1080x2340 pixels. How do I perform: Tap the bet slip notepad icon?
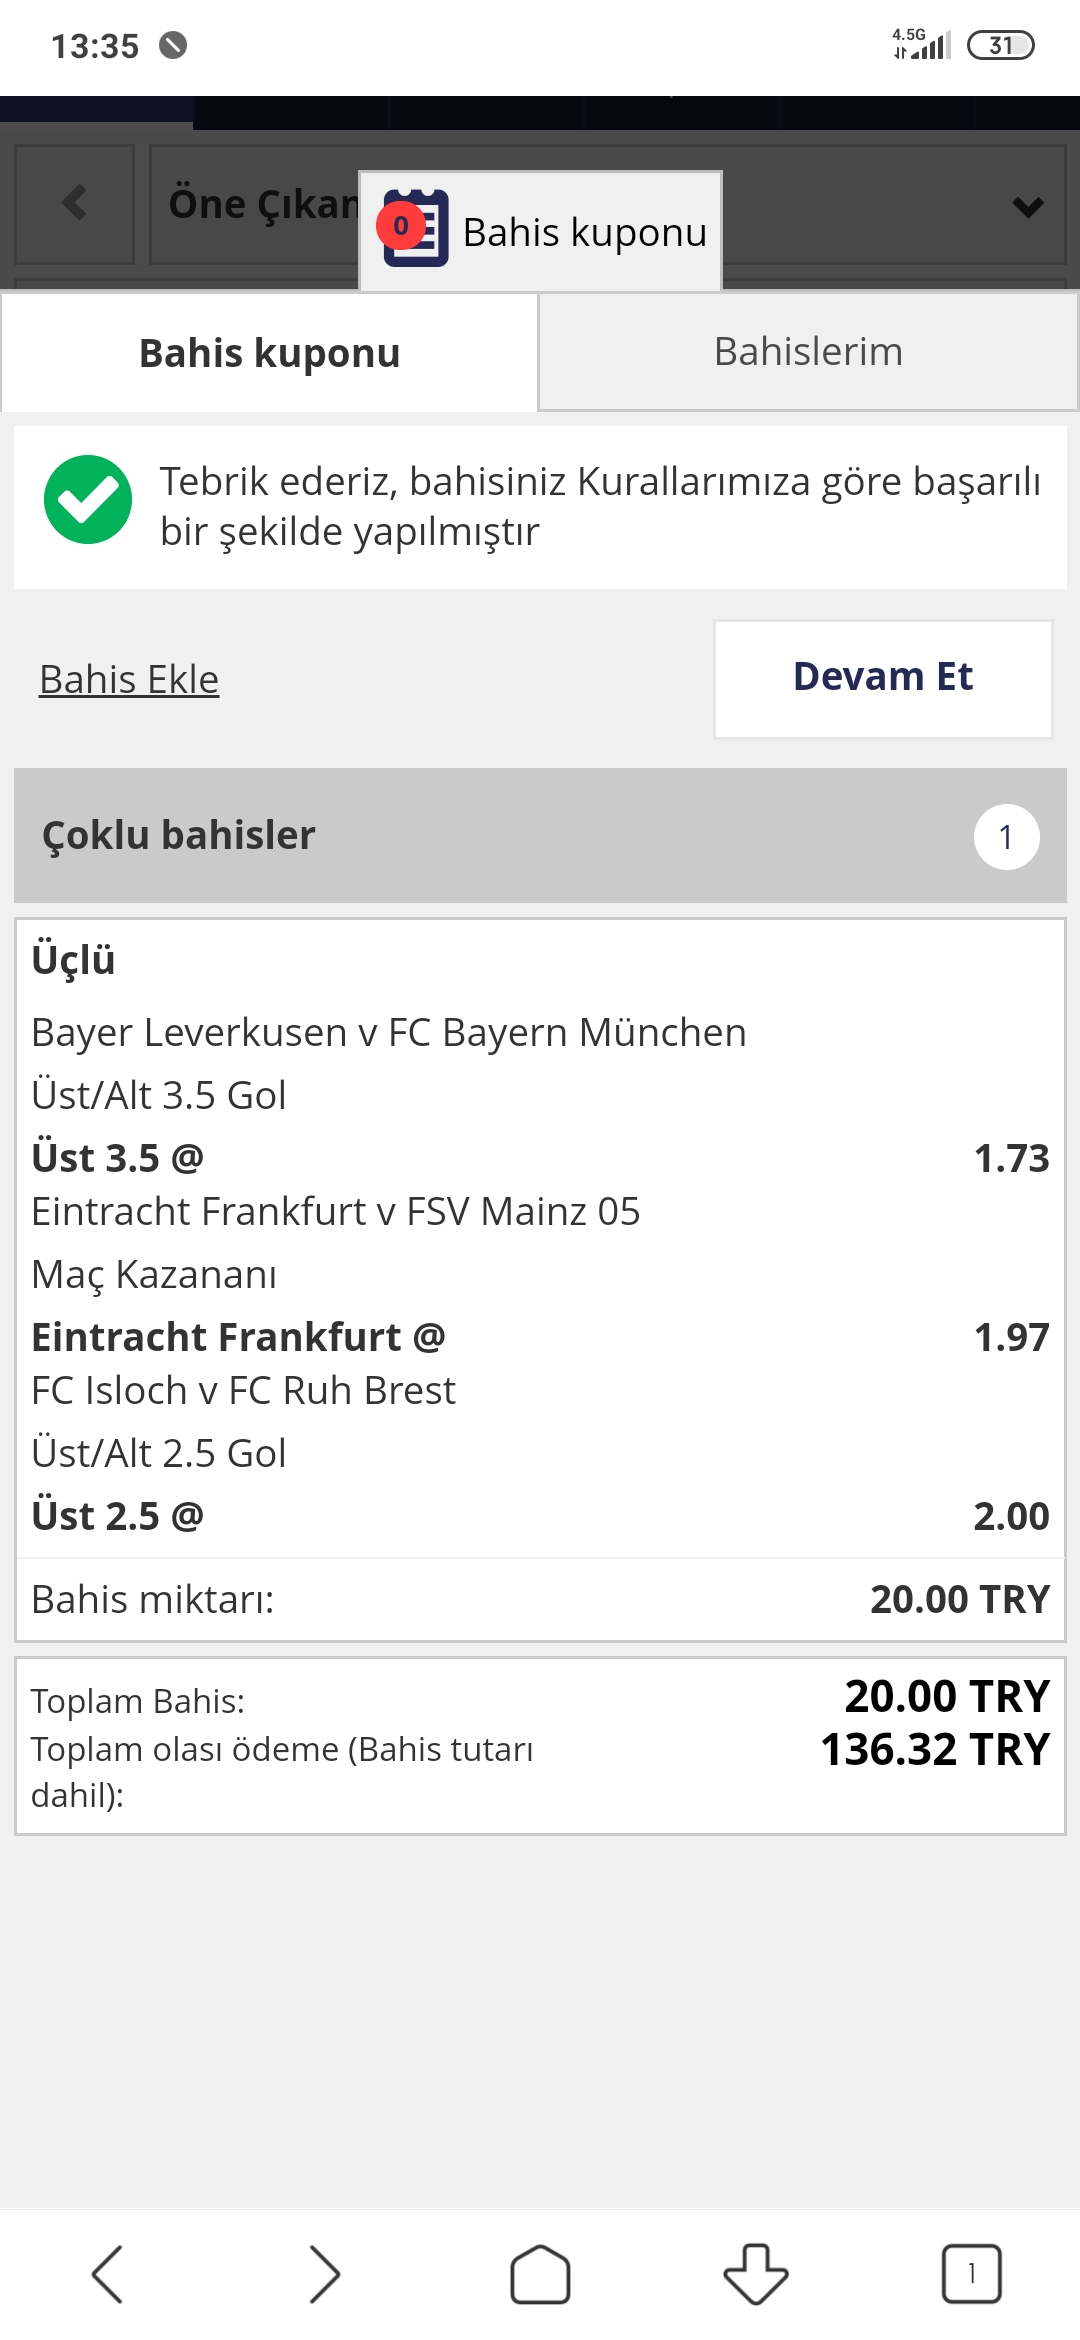coord(416,228)
